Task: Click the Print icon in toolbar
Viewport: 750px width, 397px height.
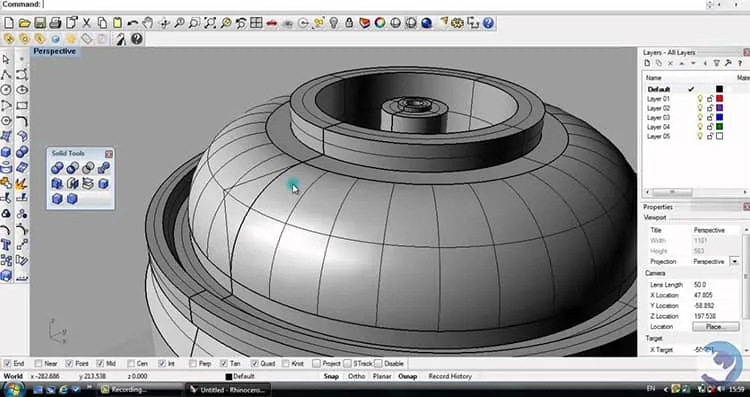Action: pyautogui.click(x=55, y=23)
